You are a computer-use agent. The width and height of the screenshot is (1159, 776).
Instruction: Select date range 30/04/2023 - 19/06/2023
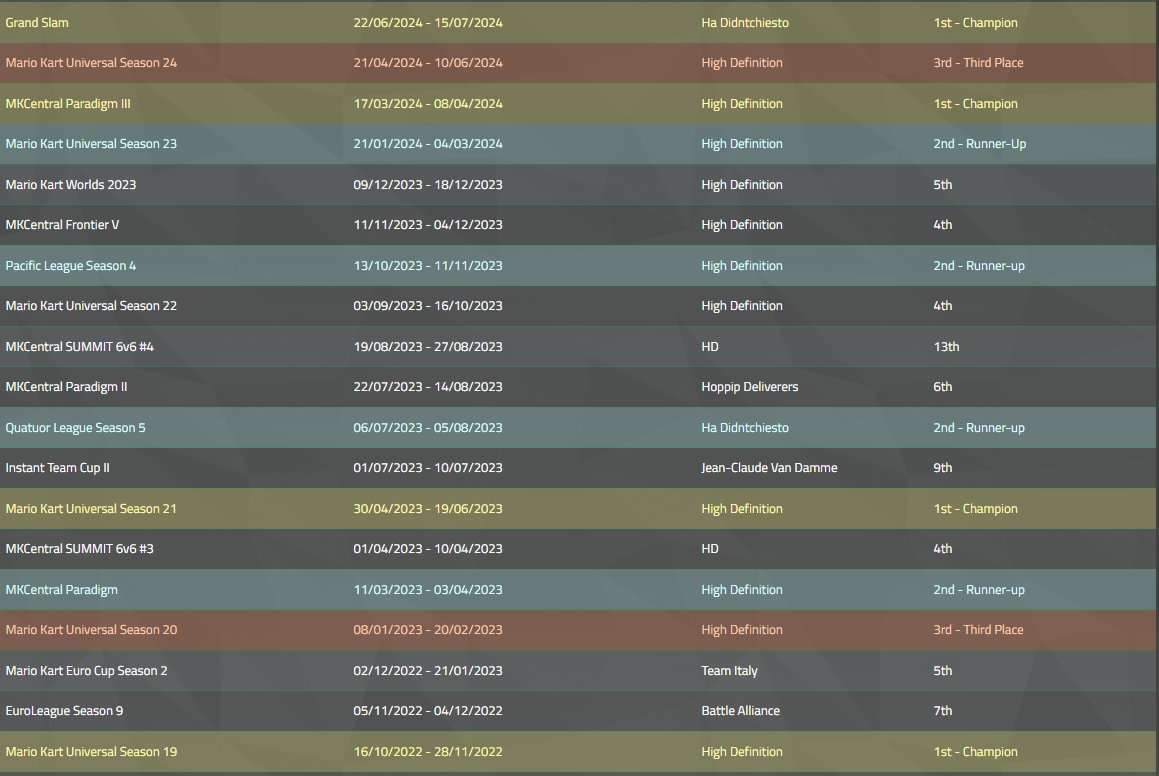(428, 508)
